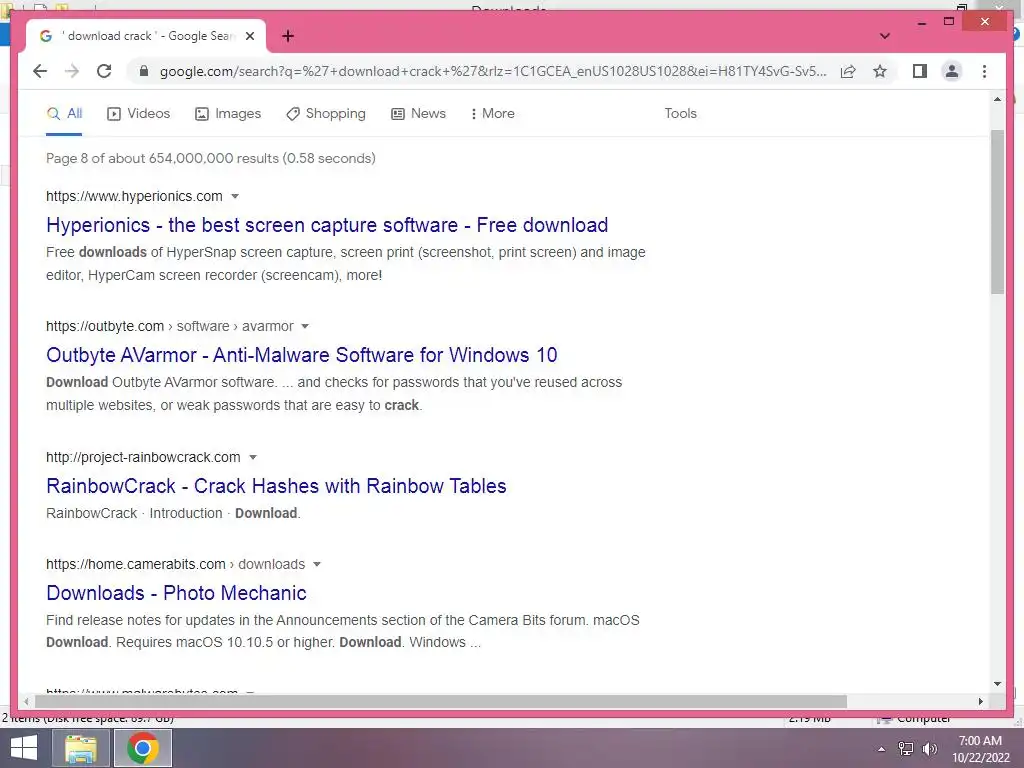This screenshot has width=1024, height=768.
Task: Share this page from address bar
Action: [x=848, y=71]
